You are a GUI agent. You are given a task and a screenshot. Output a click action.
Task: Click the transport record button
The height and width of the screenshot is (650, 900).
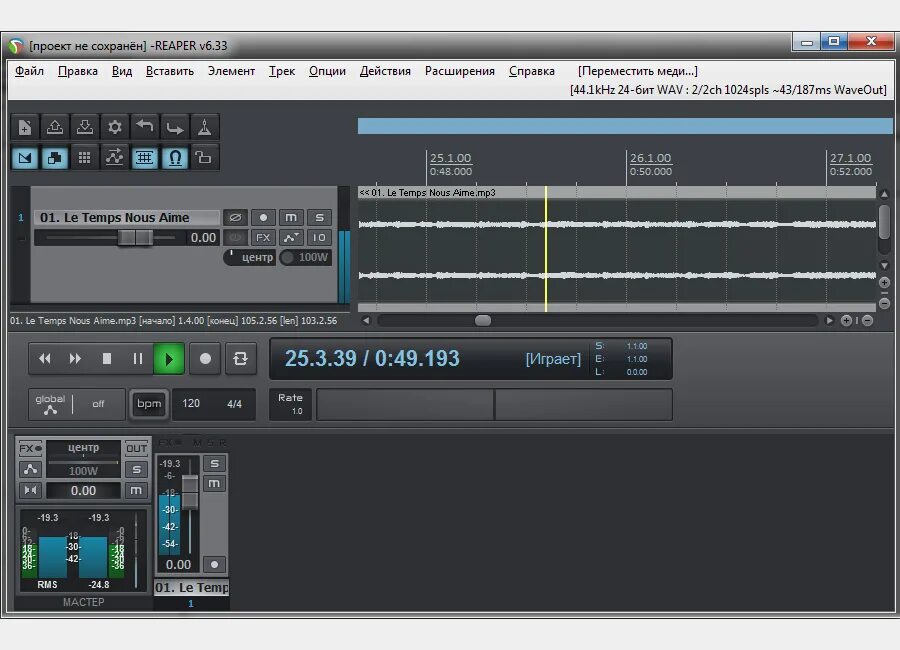pos(205,359)
